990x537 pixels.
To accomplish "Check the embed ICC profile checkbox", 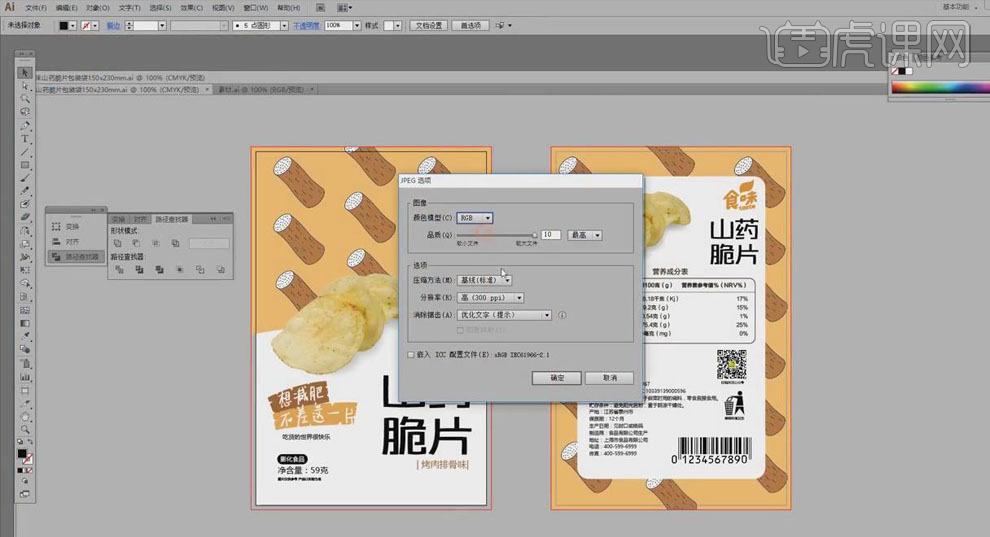I will (411, 355).
